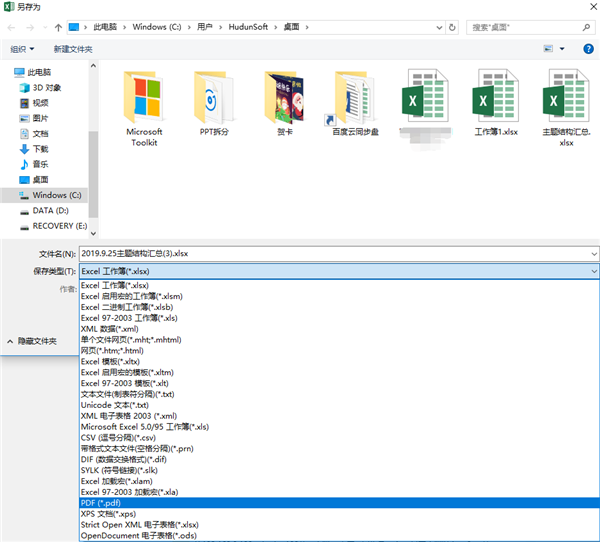This screenshot has width=600, height=542.
Task: Choose SYLK (符号链接)(*.slk) option
Action: click(339, 470)
